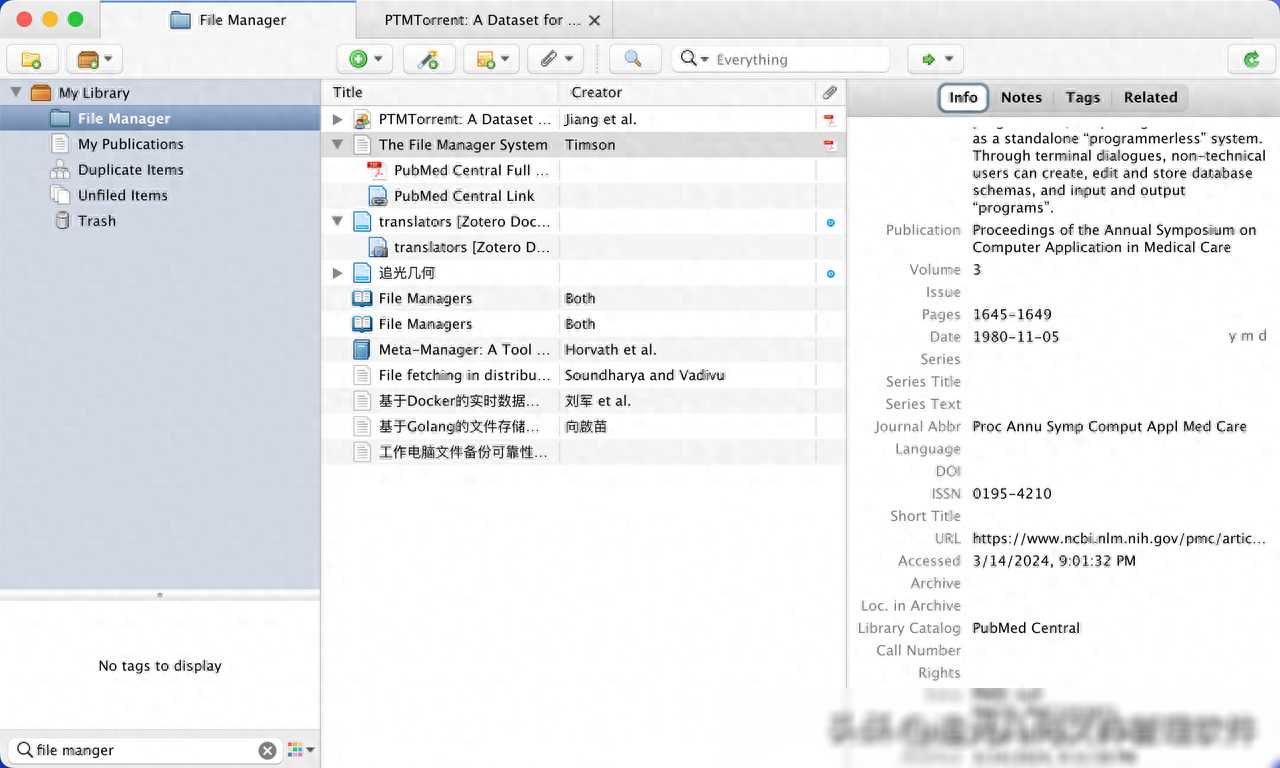Click blue dot in 追光几何 row
This screenshot has height=768, width=1280.
click(830, 273)
